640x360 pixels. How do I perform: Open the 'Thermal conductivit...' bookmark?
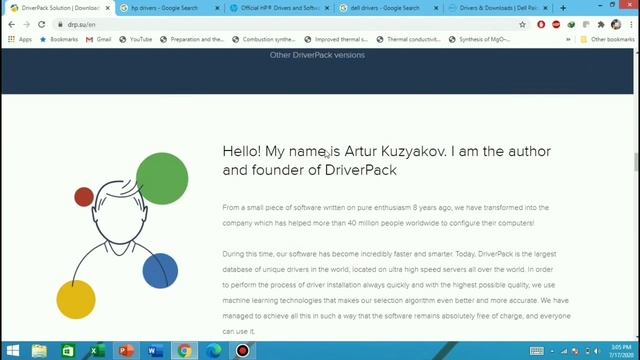pyautogui.click(x=409, y=39)
